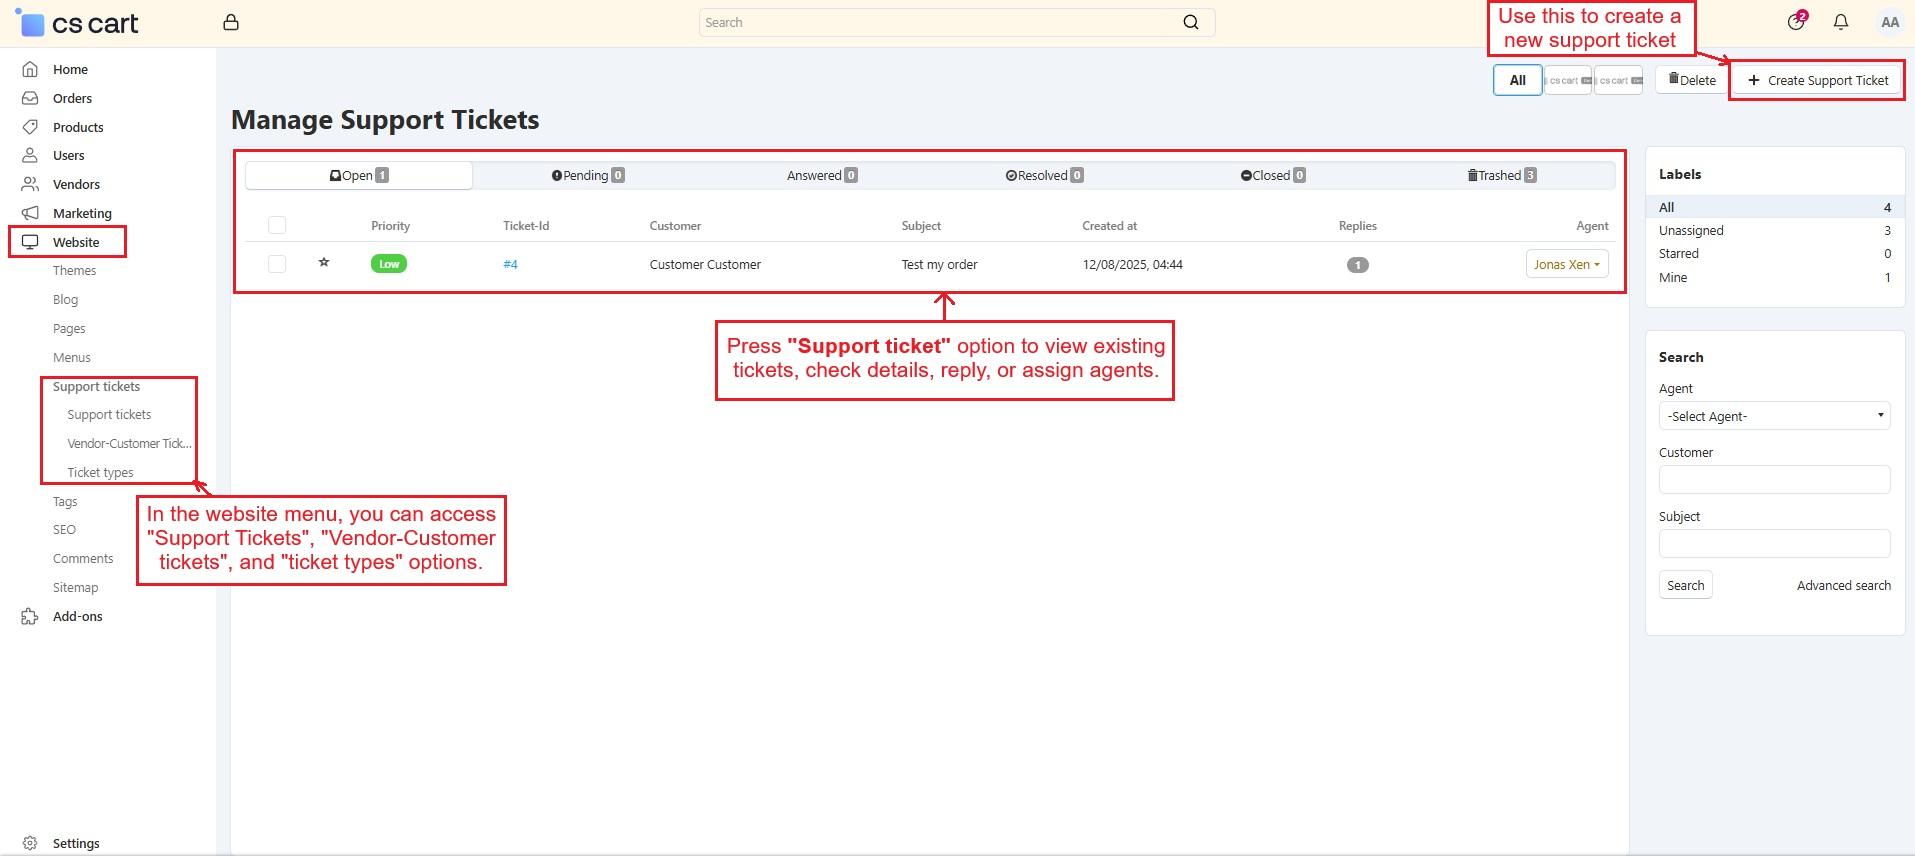This screenshot has height=856, width=1915.
Task: Open Settings gear in sidebar
Action: pos(30,843)
